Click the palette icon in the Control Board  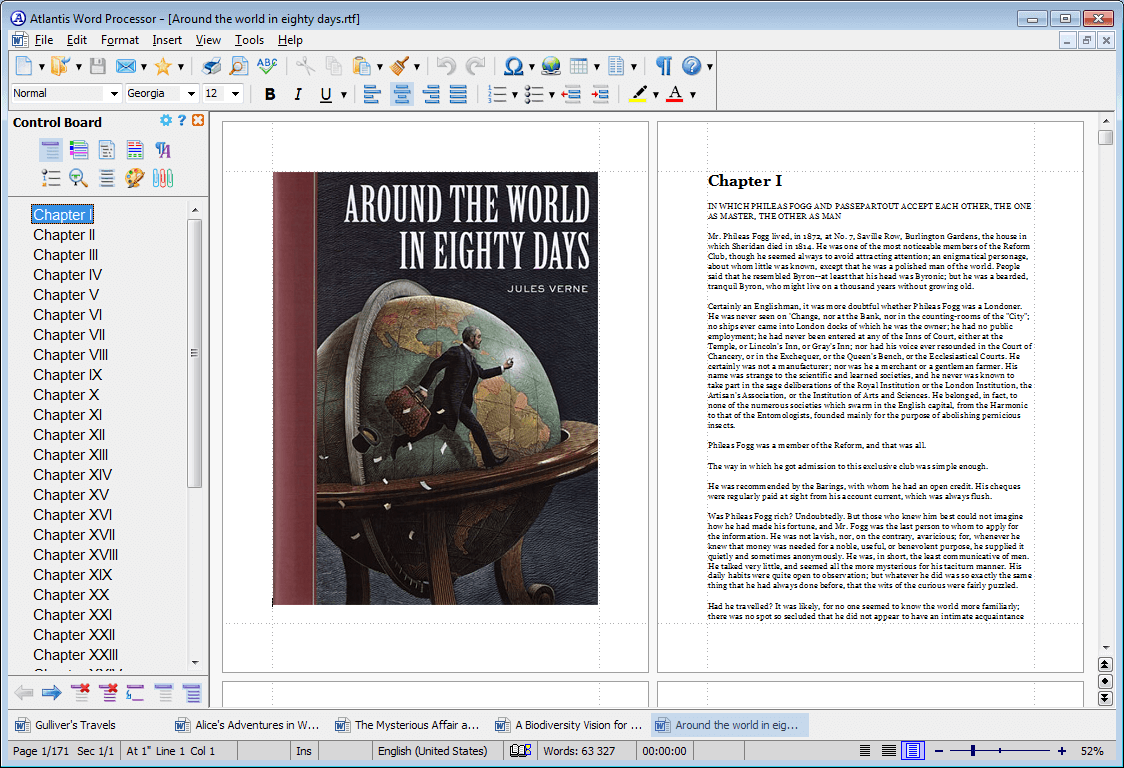134,178
